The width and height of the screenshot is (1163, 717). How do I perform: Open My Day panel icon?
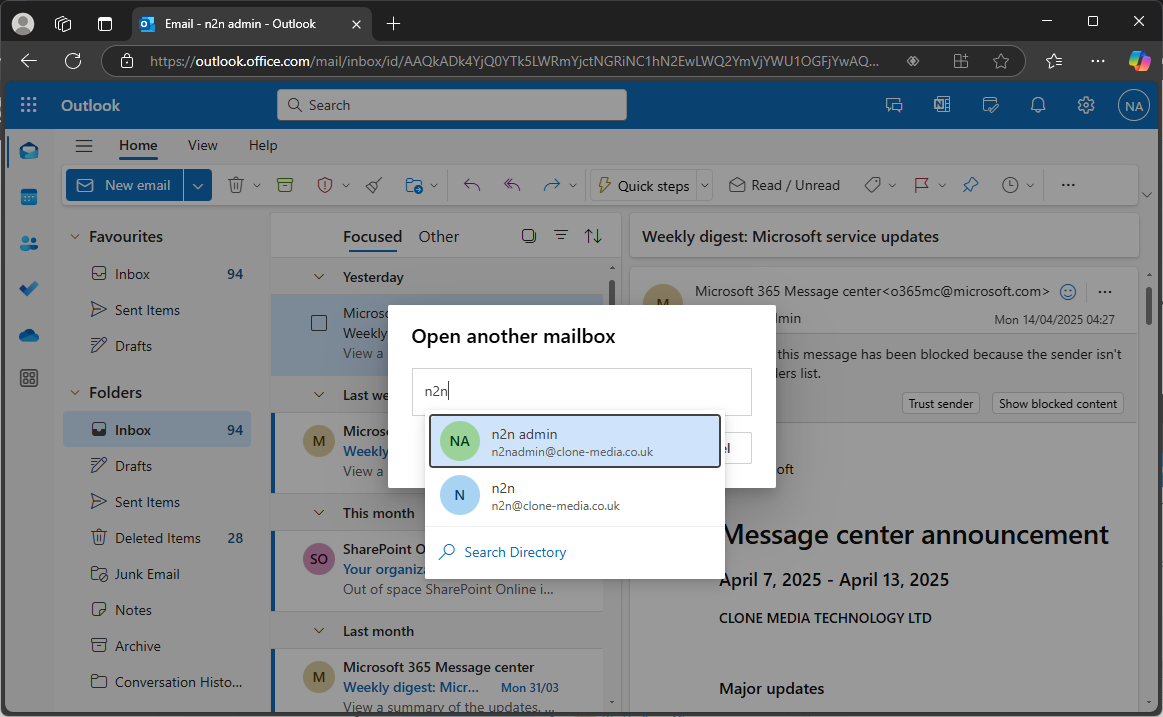pos(990,105)
